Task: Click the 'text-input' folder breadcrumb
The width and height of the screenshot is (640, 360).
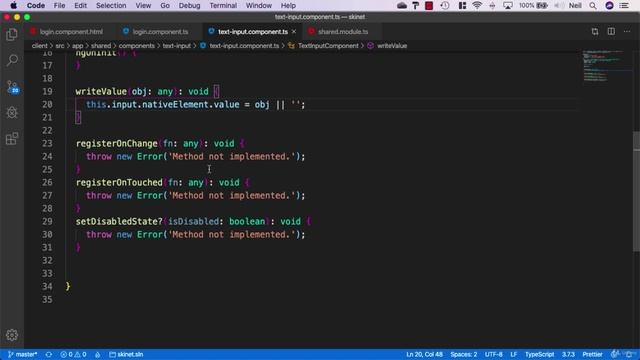Action: click(x=177, y=46)
